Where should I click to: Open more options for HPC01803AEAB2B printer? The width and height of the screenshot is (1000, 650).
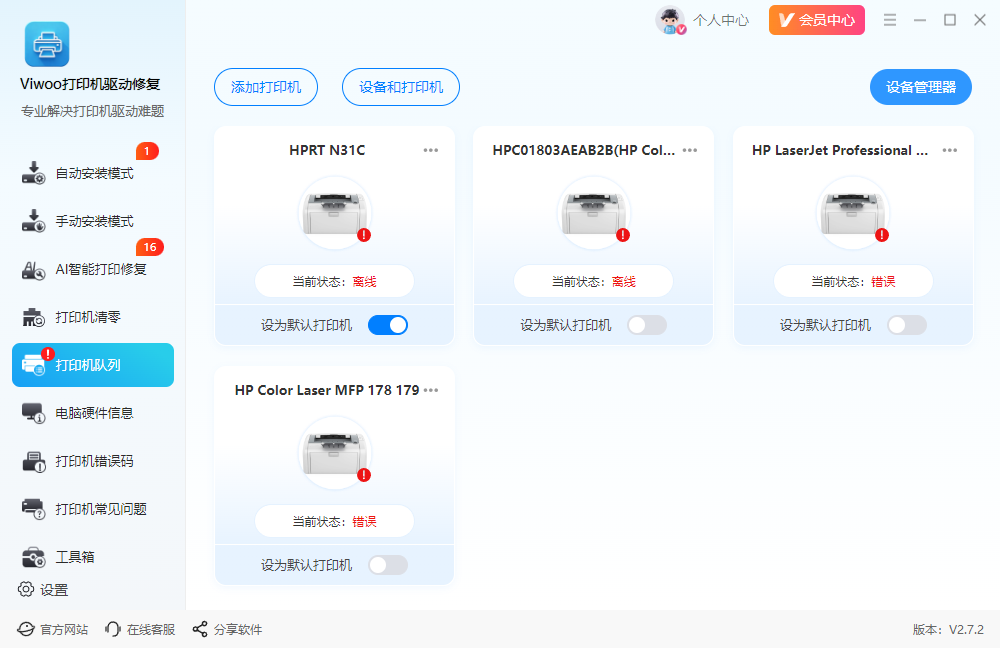pos(689,151)
